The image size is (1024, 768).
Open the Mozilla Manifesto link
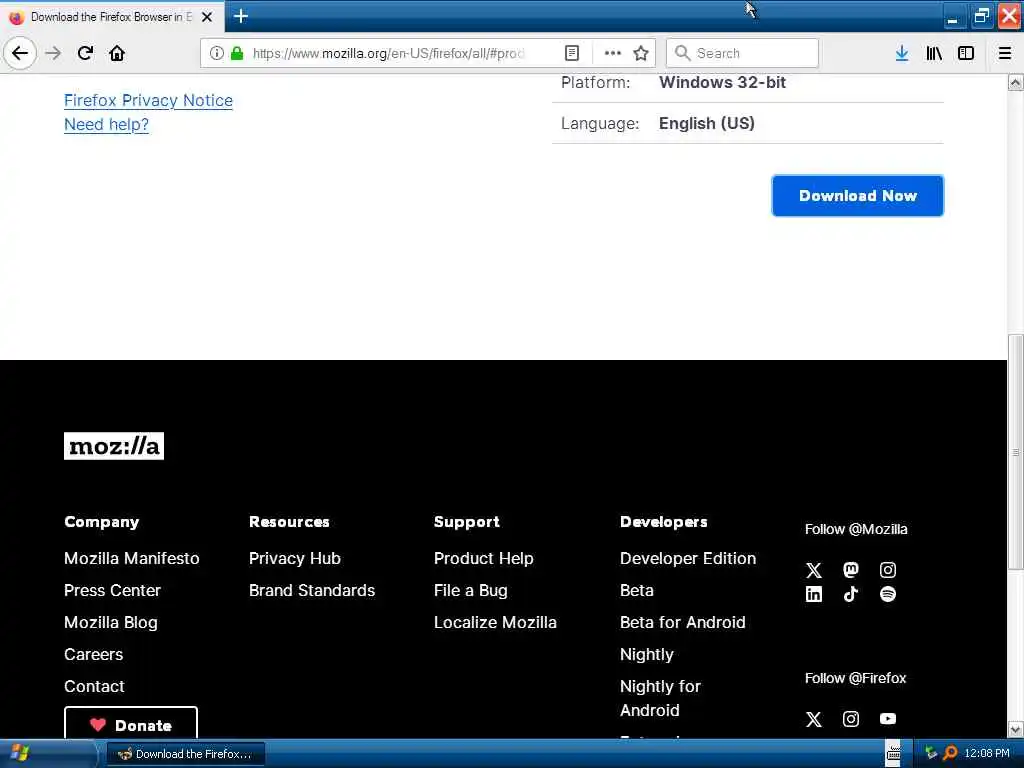132,558
